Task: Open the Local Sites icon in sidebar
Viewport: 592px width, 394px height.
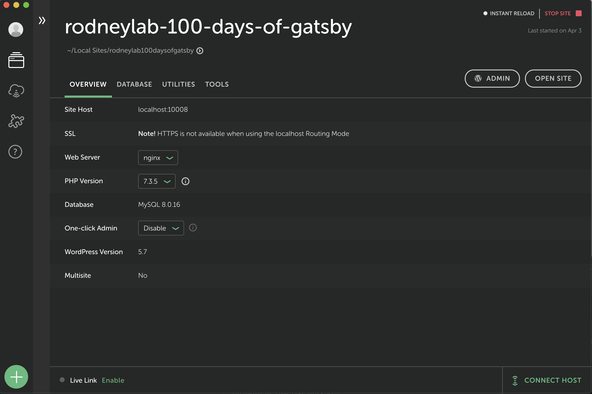Action: pos(16,60)
